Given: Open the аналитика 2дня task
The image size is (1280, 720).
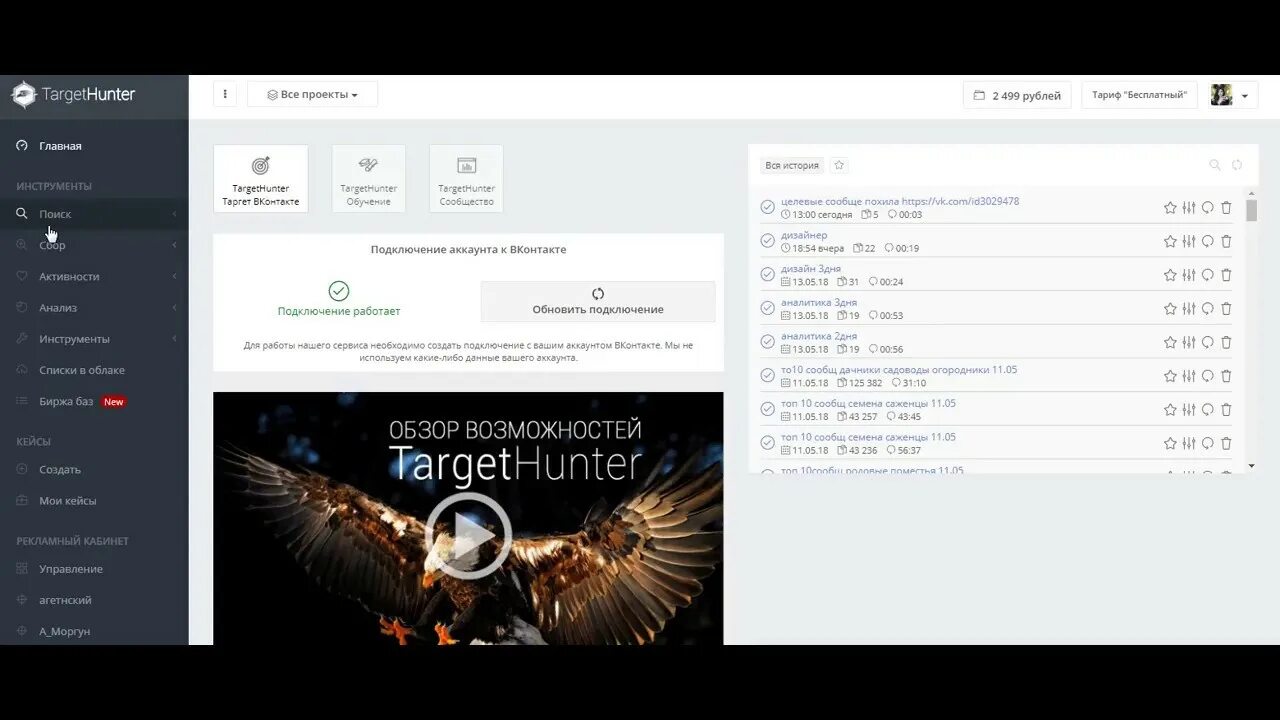Looking at the screenshot, I should click(819, 337).
